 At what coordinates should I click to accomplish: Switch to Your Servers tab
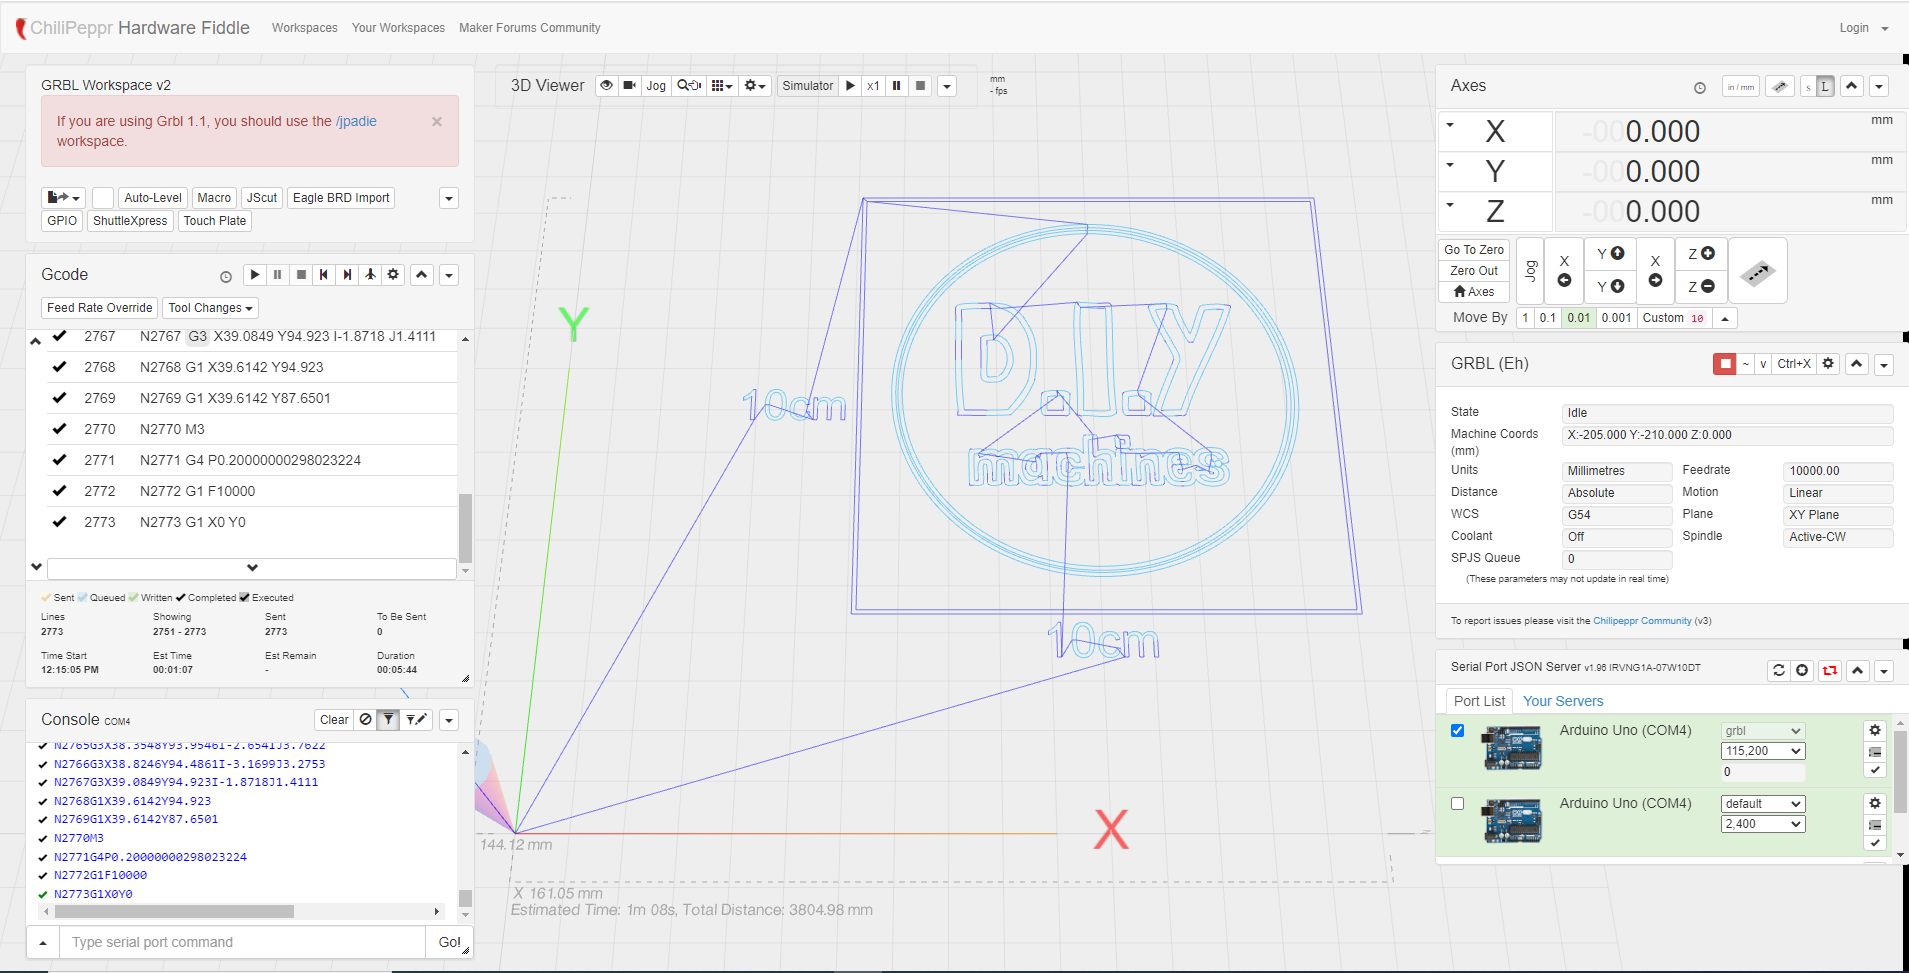[x=1563, y=701]
